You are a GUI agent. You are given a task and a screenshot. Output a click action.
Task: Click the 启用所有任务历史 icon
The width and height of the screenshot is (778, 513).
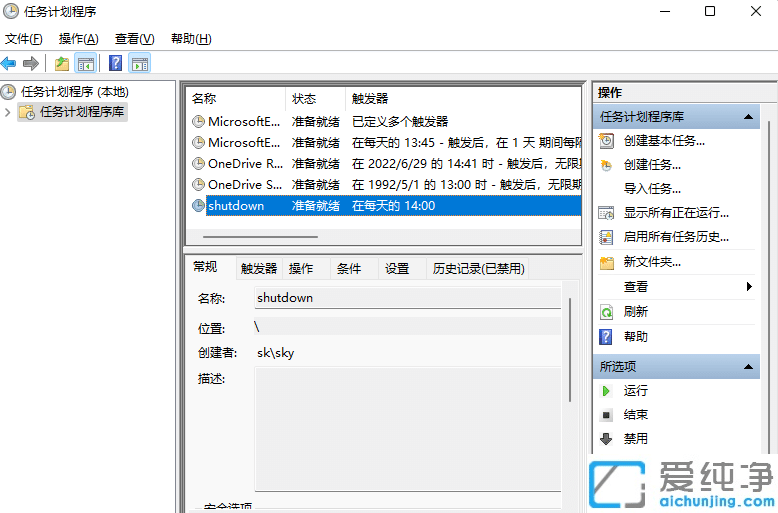pyautogui.click(x=606, y=237)
